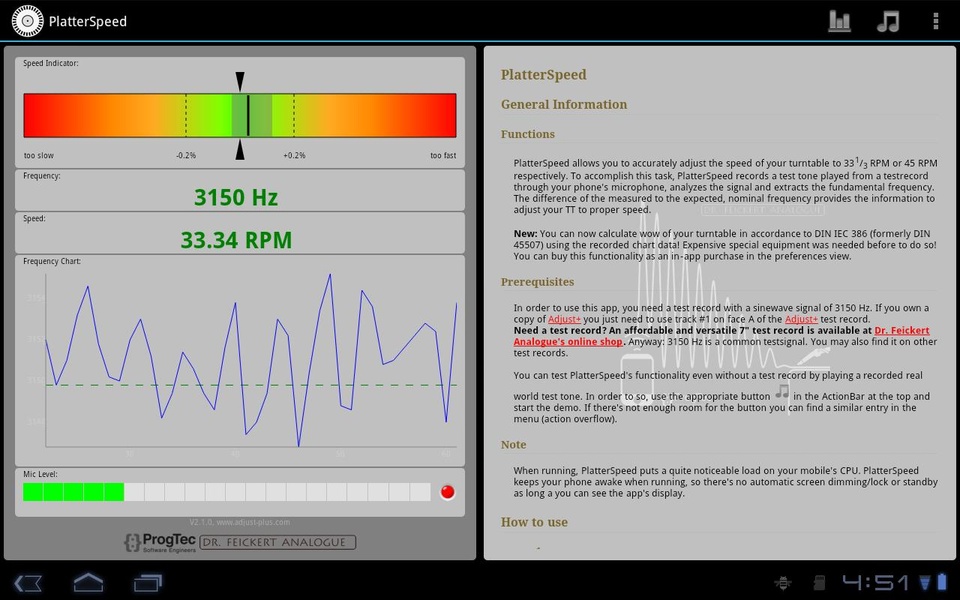Start the demo with music note icon

[888, 21]
